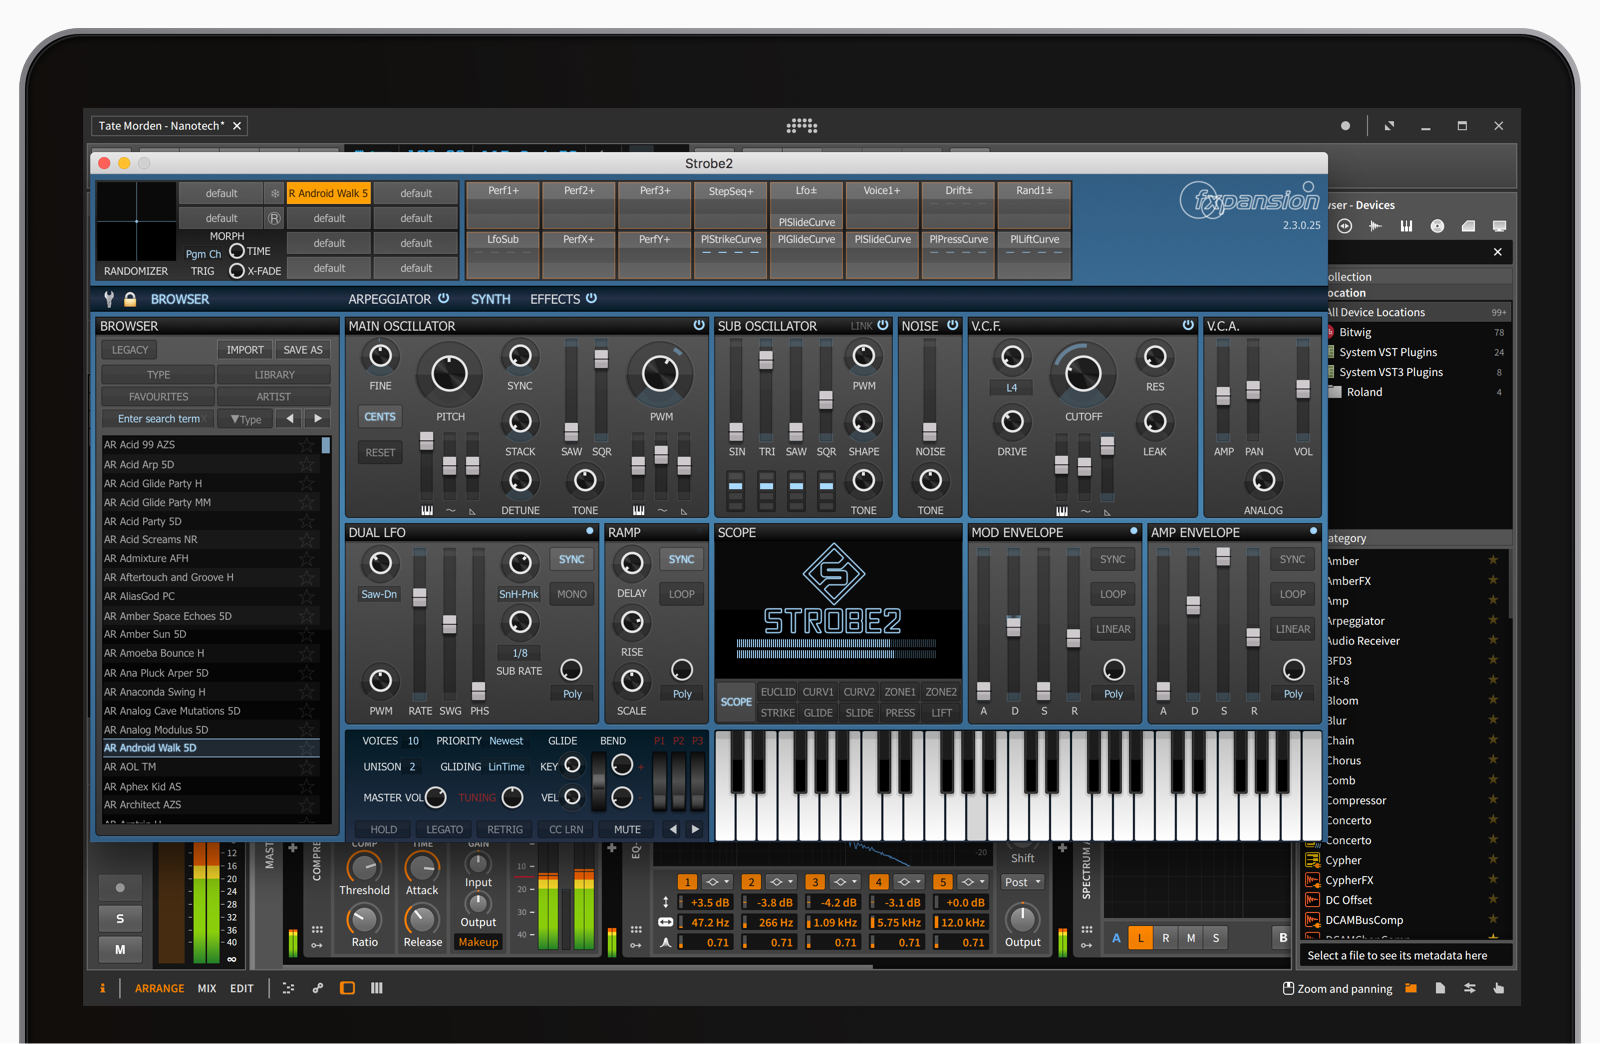This screenshot has height=1044, width=1600.
Task: Open the BROWSER tab in Strobe2
Action: click(x=180, y=299)
